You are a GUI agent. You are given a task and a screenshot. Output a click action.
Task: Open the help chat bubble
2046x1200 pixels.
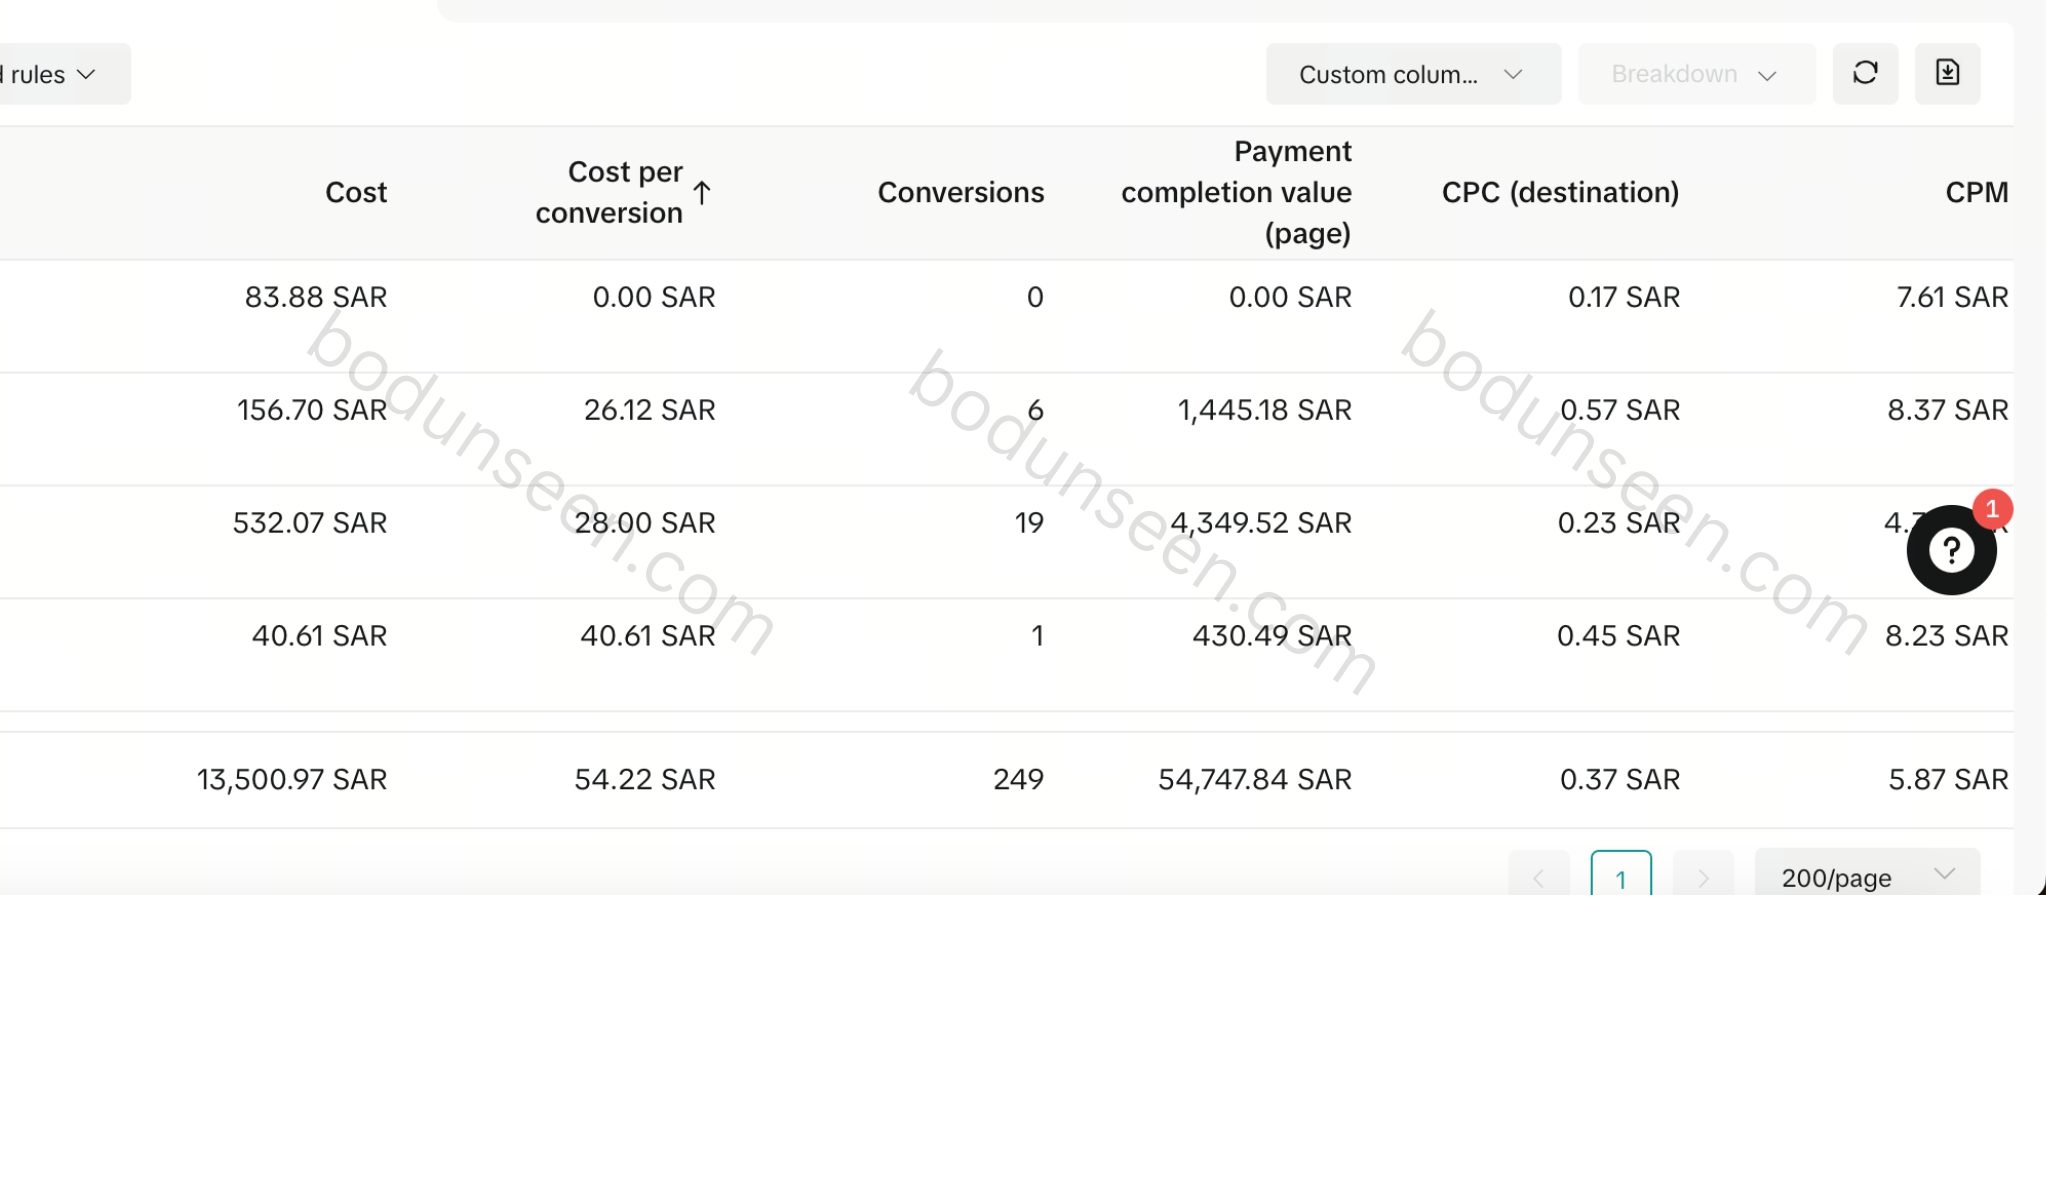[1950, 550]
